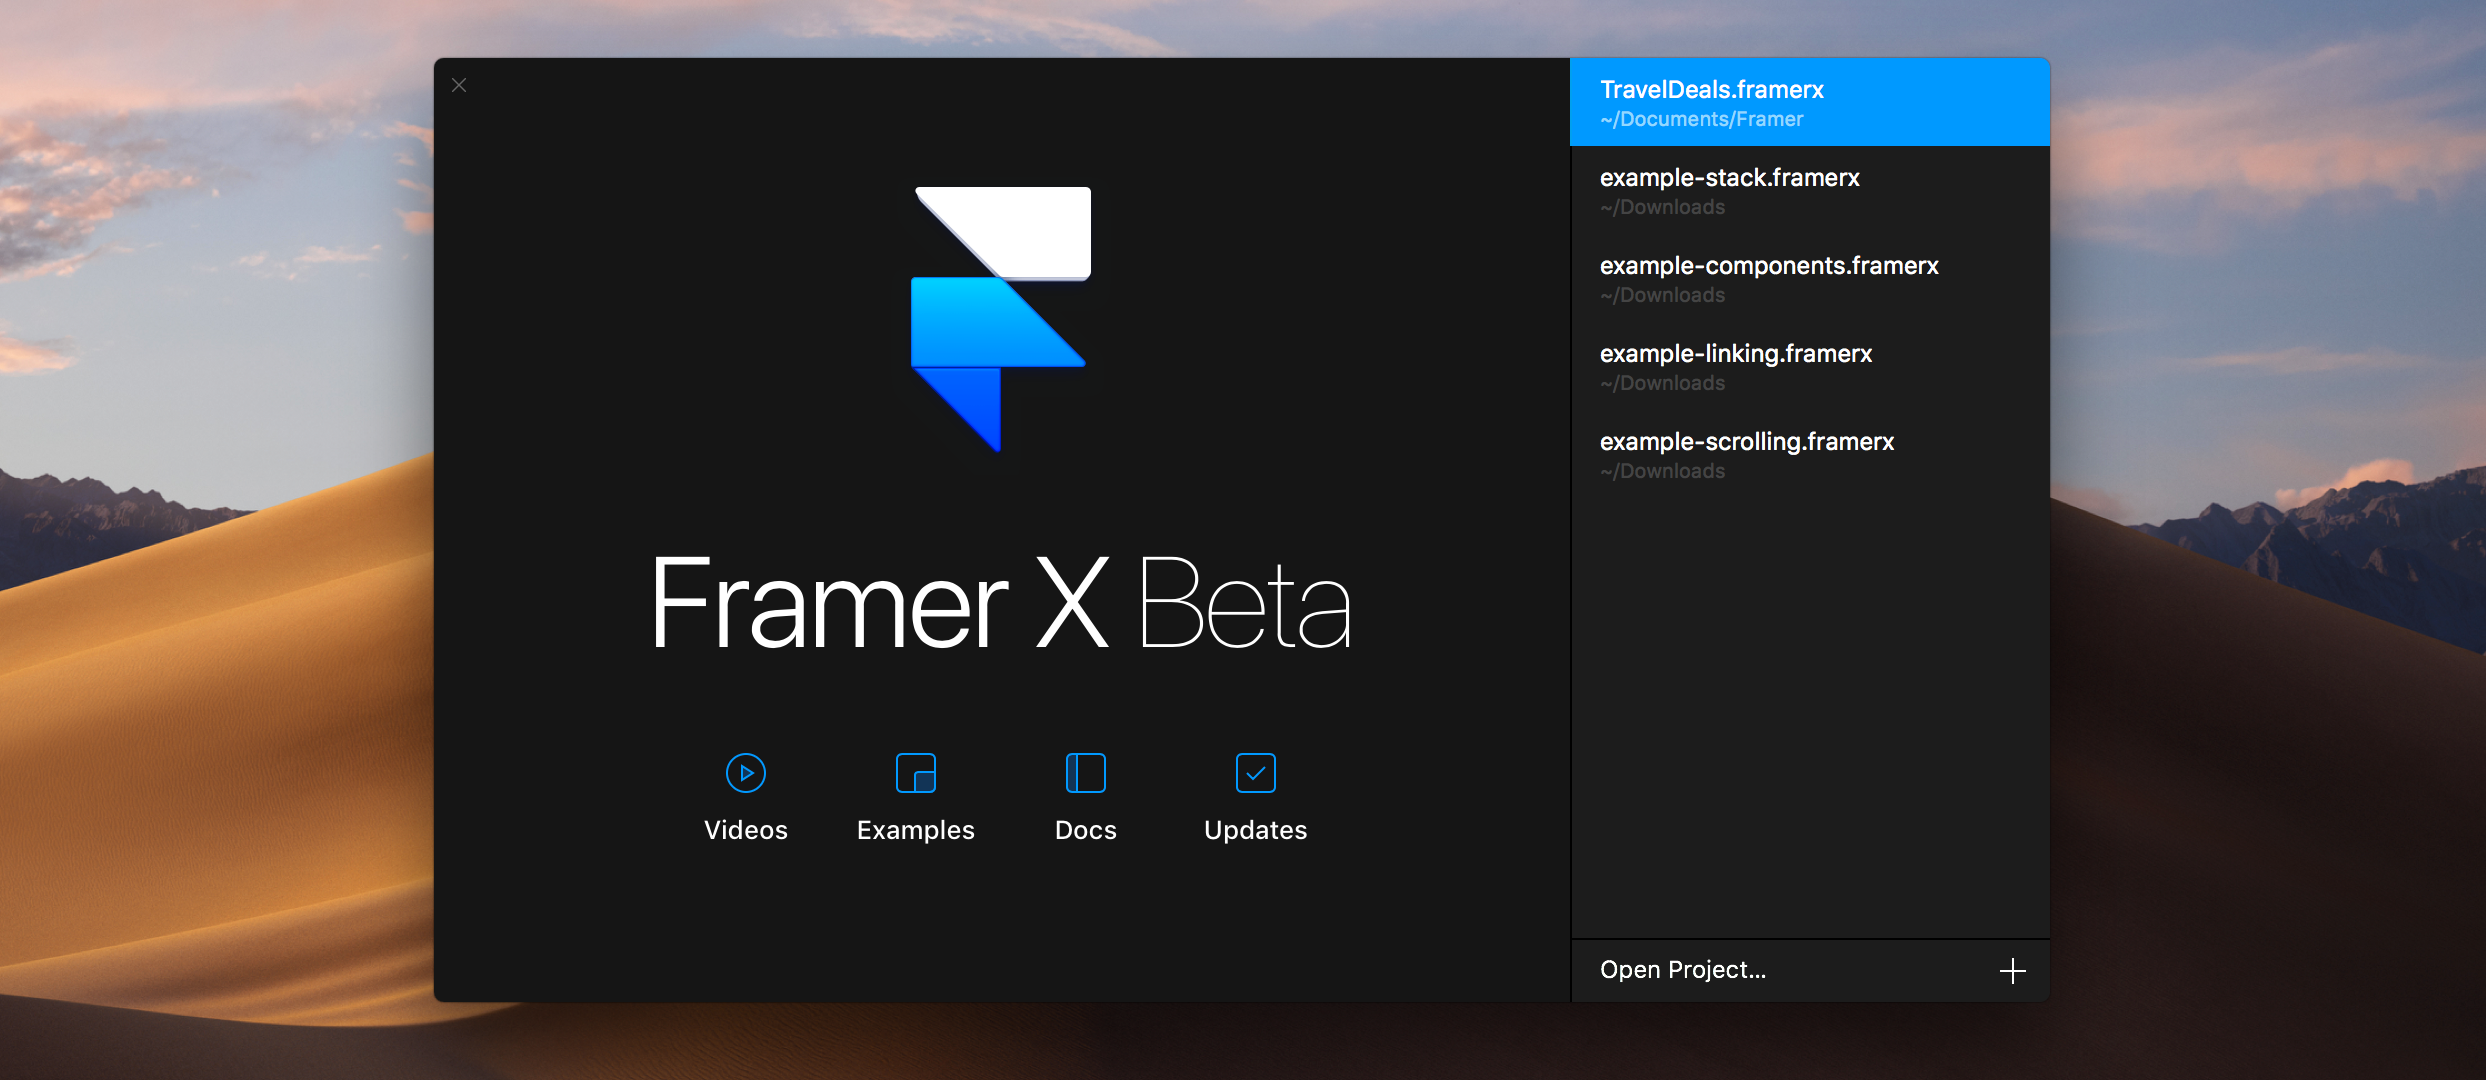The image size is (2486, 1080).
Task: Open TravelDeals.framerx recent project
Action: [1809, 102]
